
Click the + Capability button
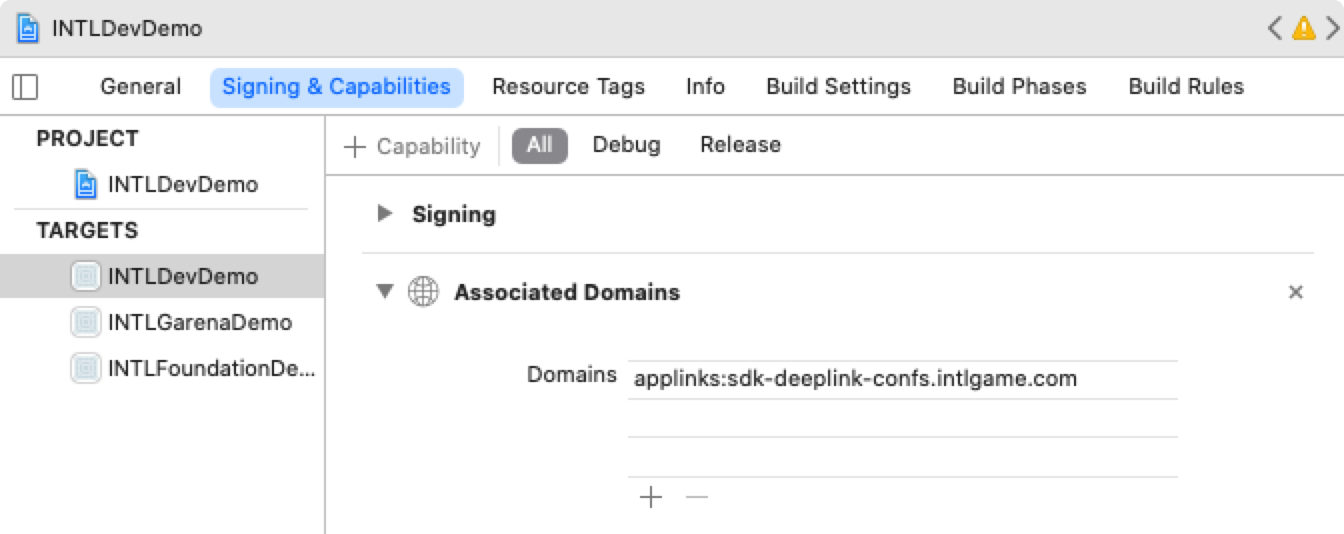tap(412, 146)
